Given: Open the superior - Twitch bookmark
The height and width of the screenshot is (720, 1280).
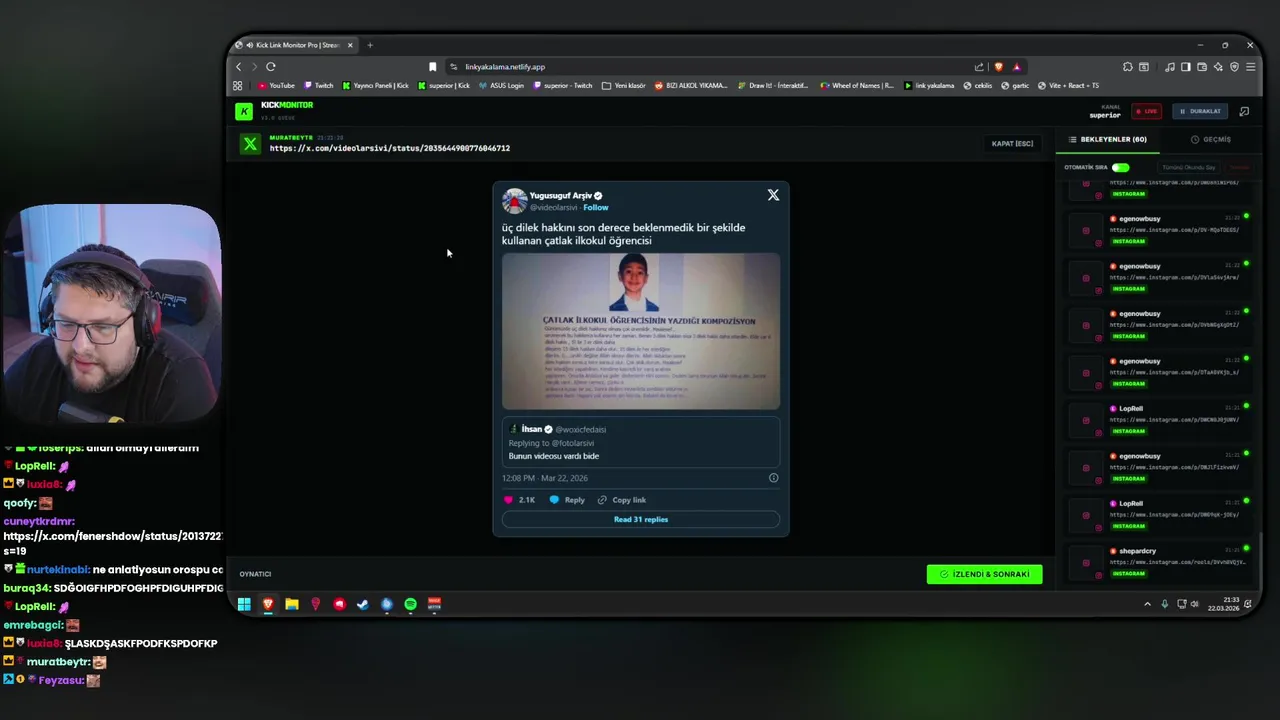Looking at the screenshot, I should [x=563, y=86].
